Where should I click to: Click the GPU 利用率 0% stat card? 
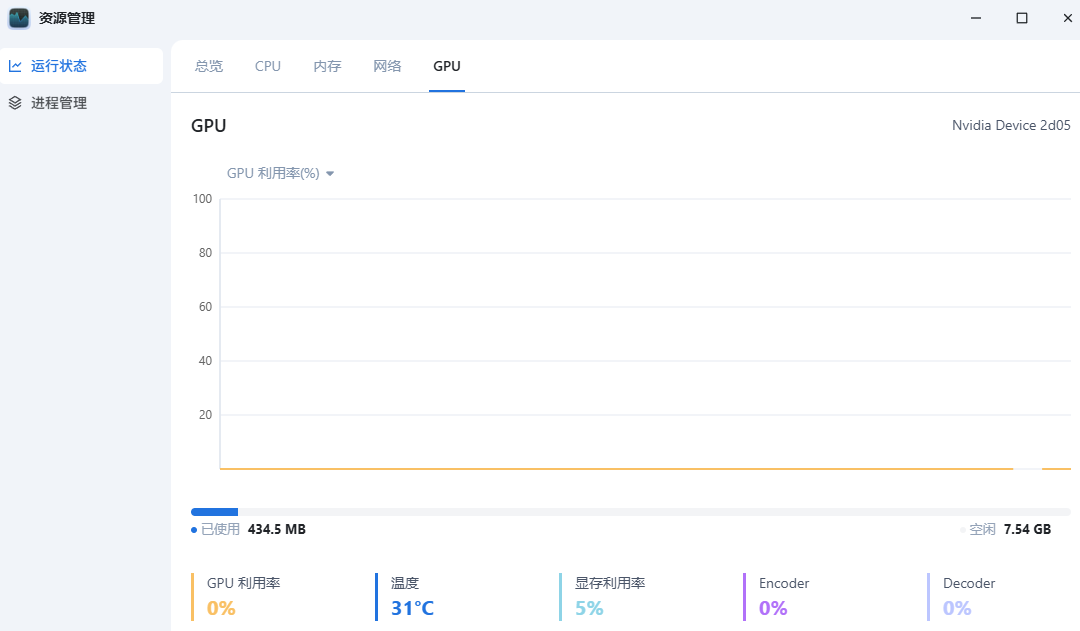click(x=236, y=597)
